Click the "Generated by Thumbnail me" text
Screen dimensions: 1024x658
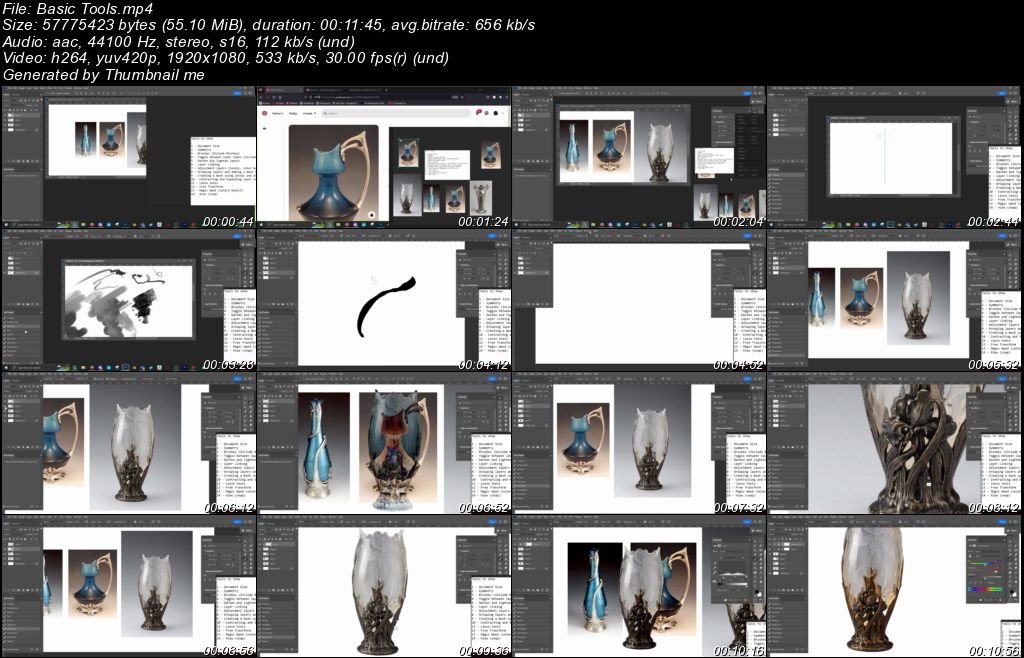pos(103,74)
